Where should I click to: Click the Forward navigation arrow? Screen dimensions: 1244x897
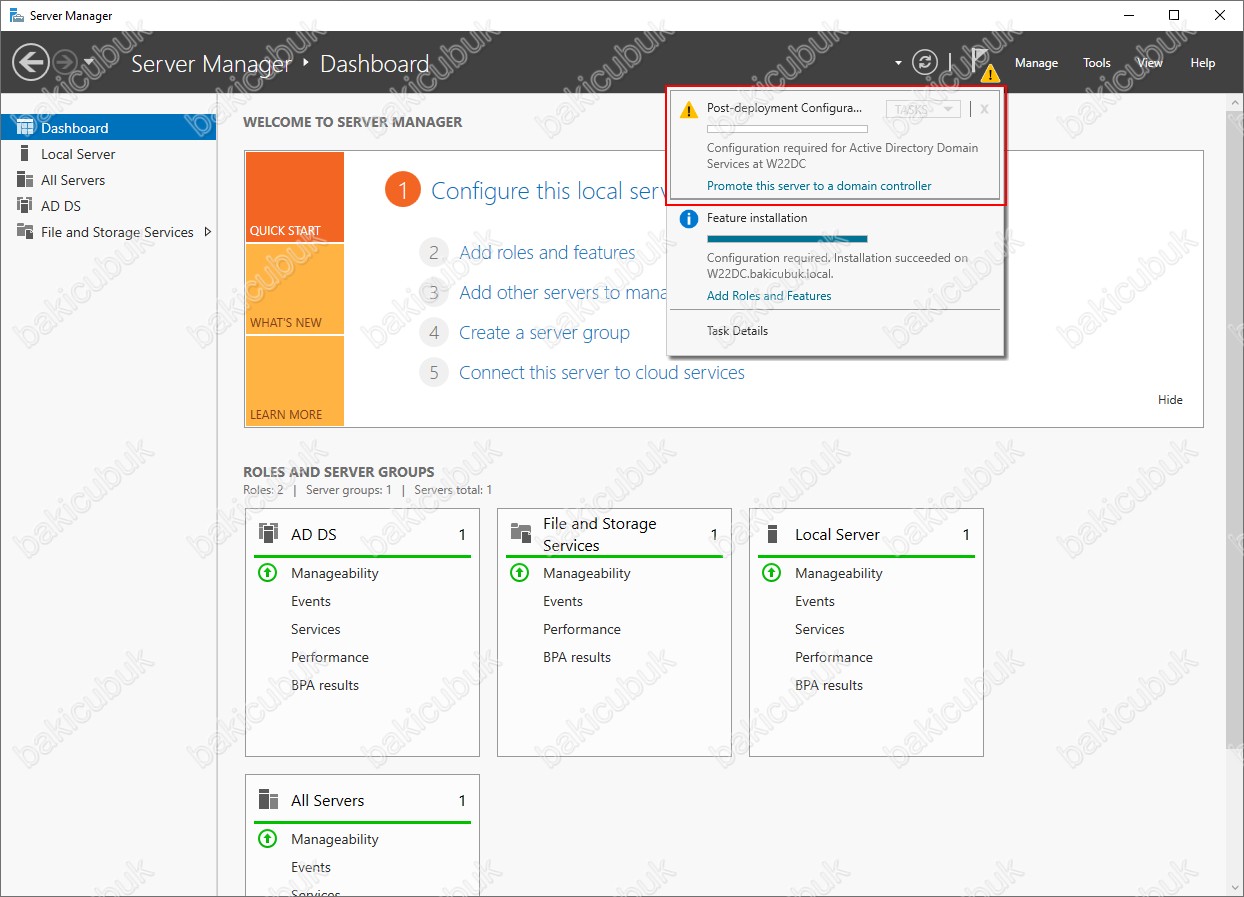click(64, 63)
